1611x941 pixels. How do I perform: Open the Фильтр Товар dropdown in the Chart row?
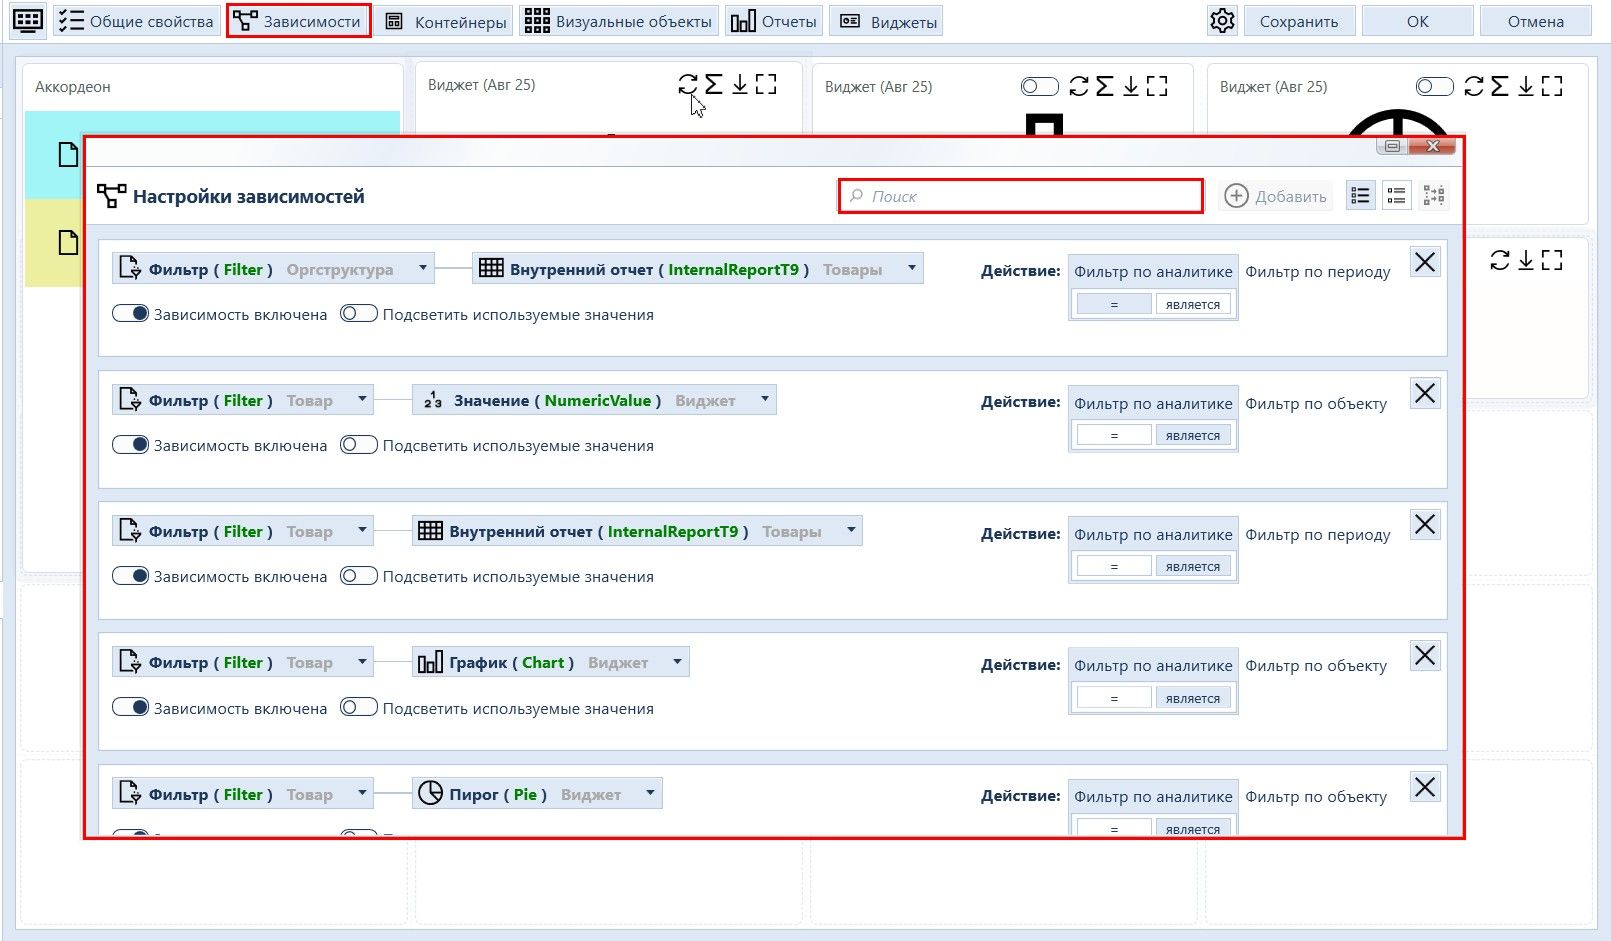pos(243,662)
